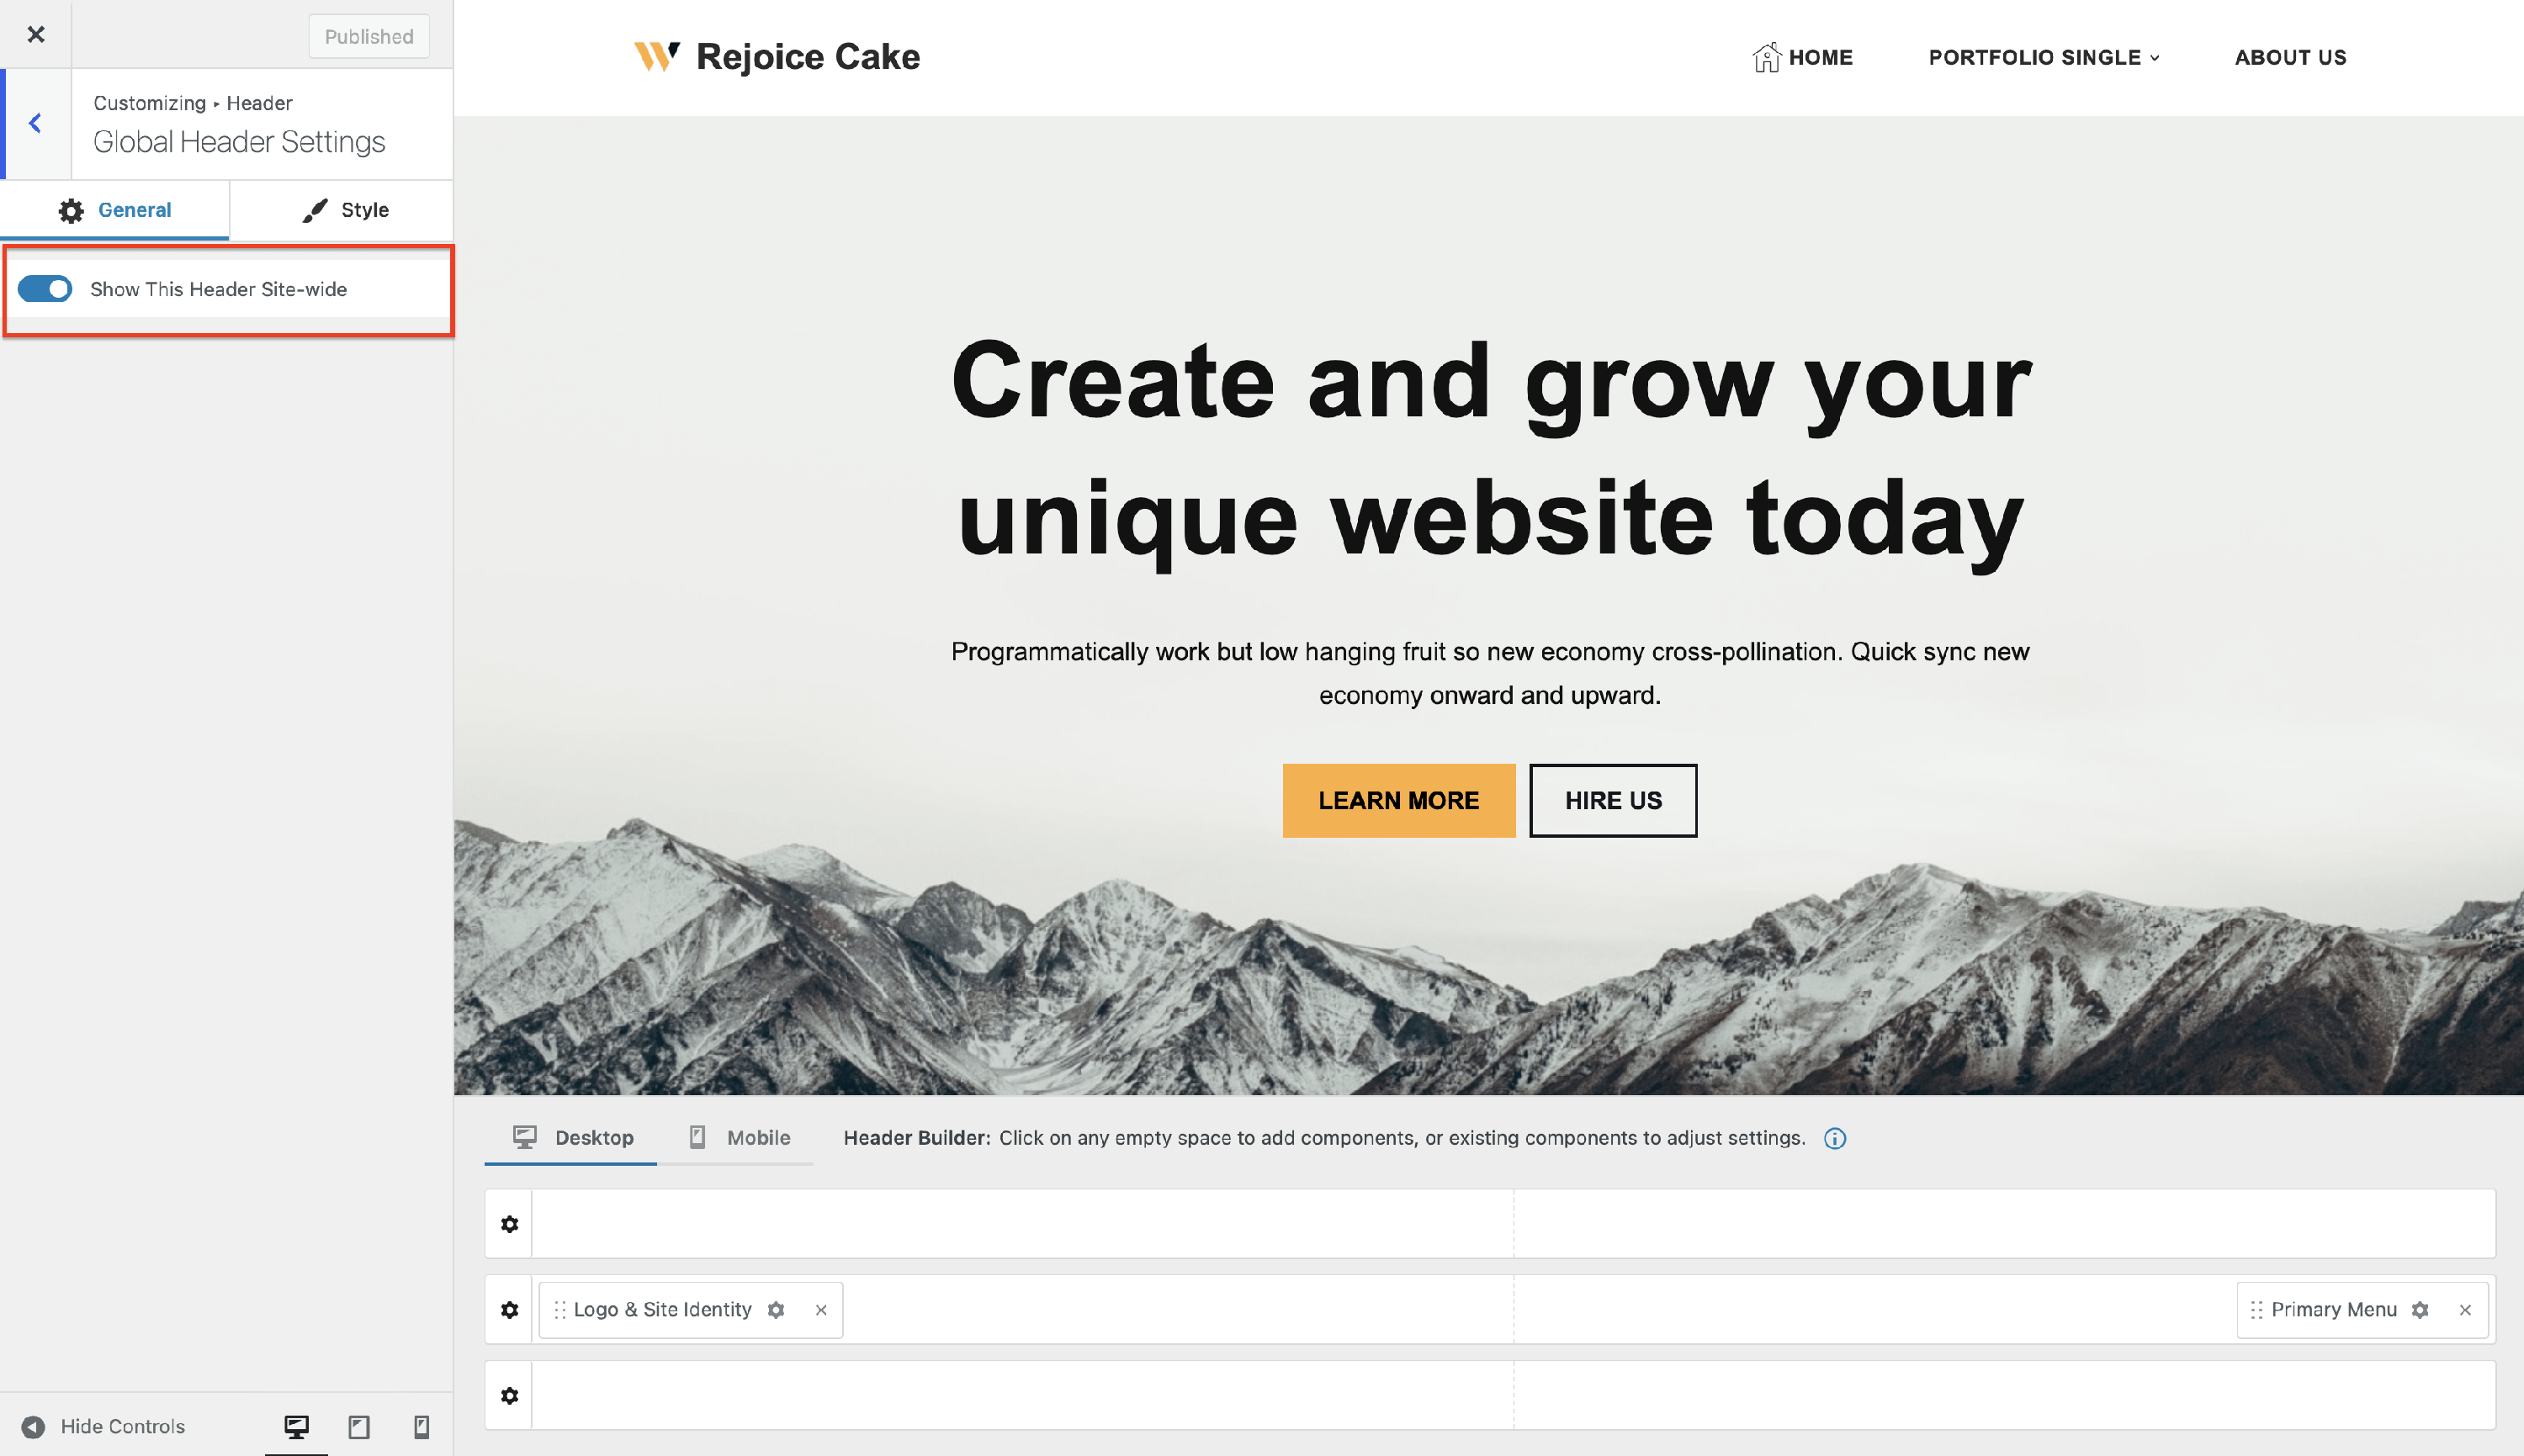
Task: Click the Hire Us button
Action: [x=1613, y=801]
